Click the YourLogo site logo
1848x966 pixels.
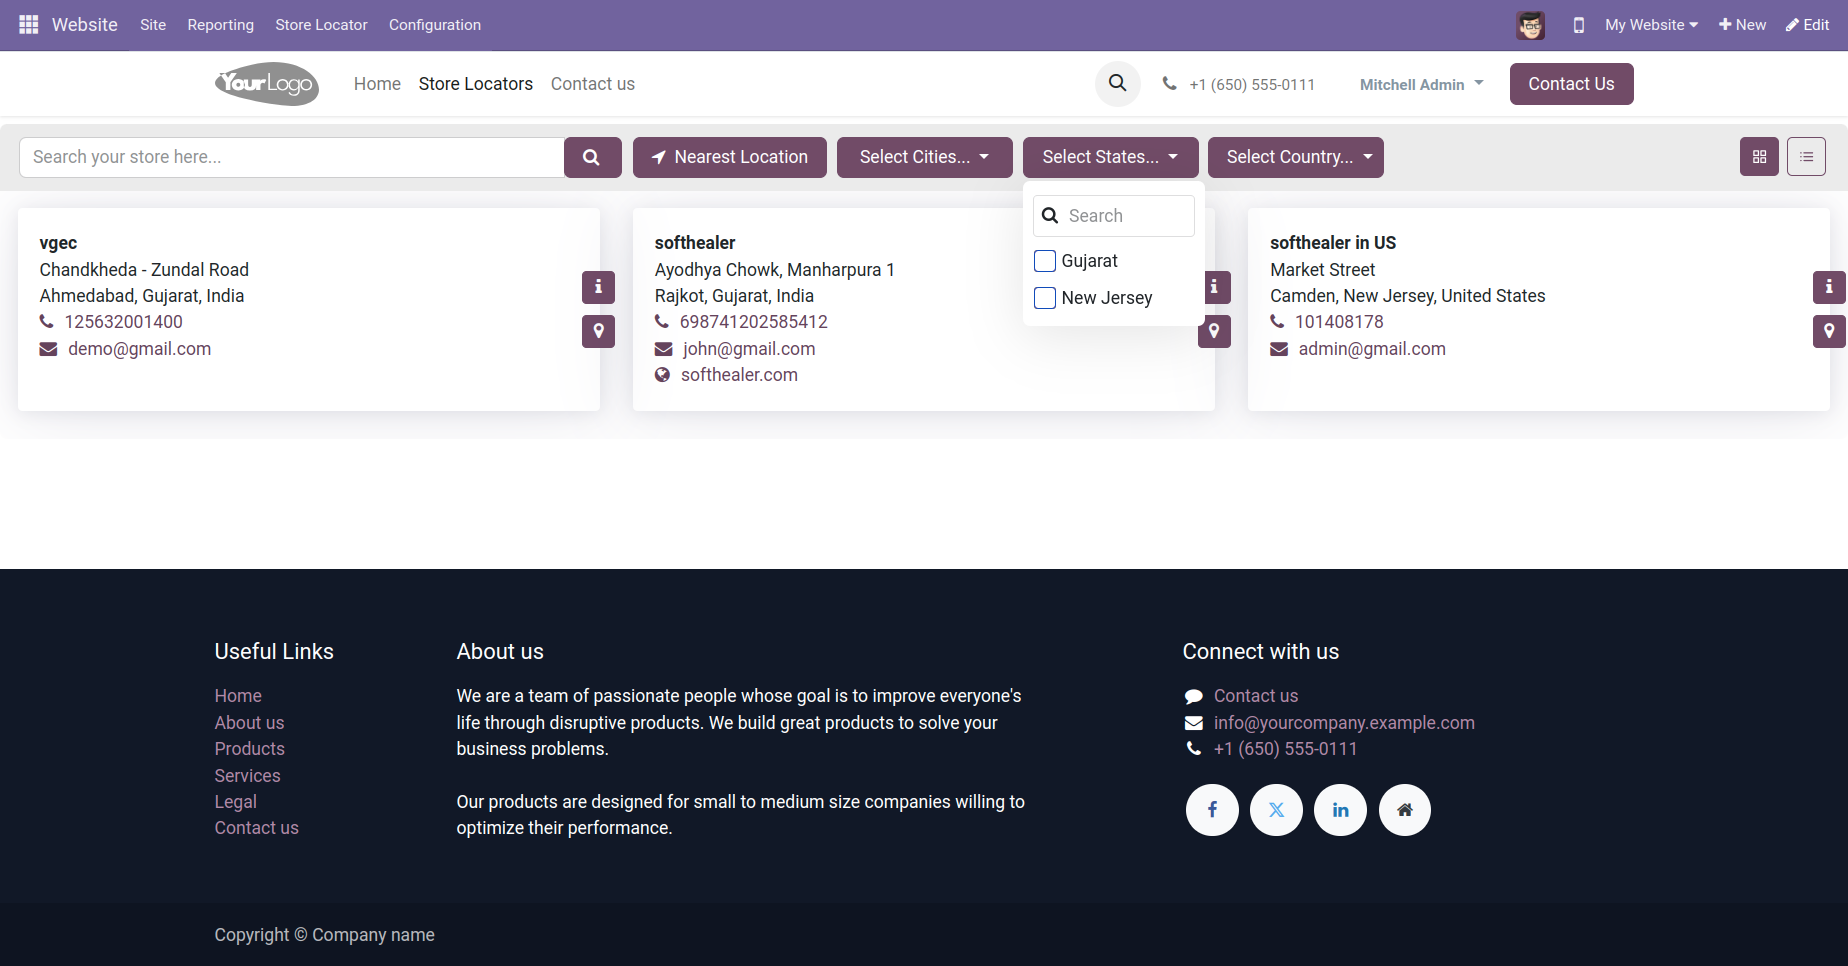pos(267,84)
